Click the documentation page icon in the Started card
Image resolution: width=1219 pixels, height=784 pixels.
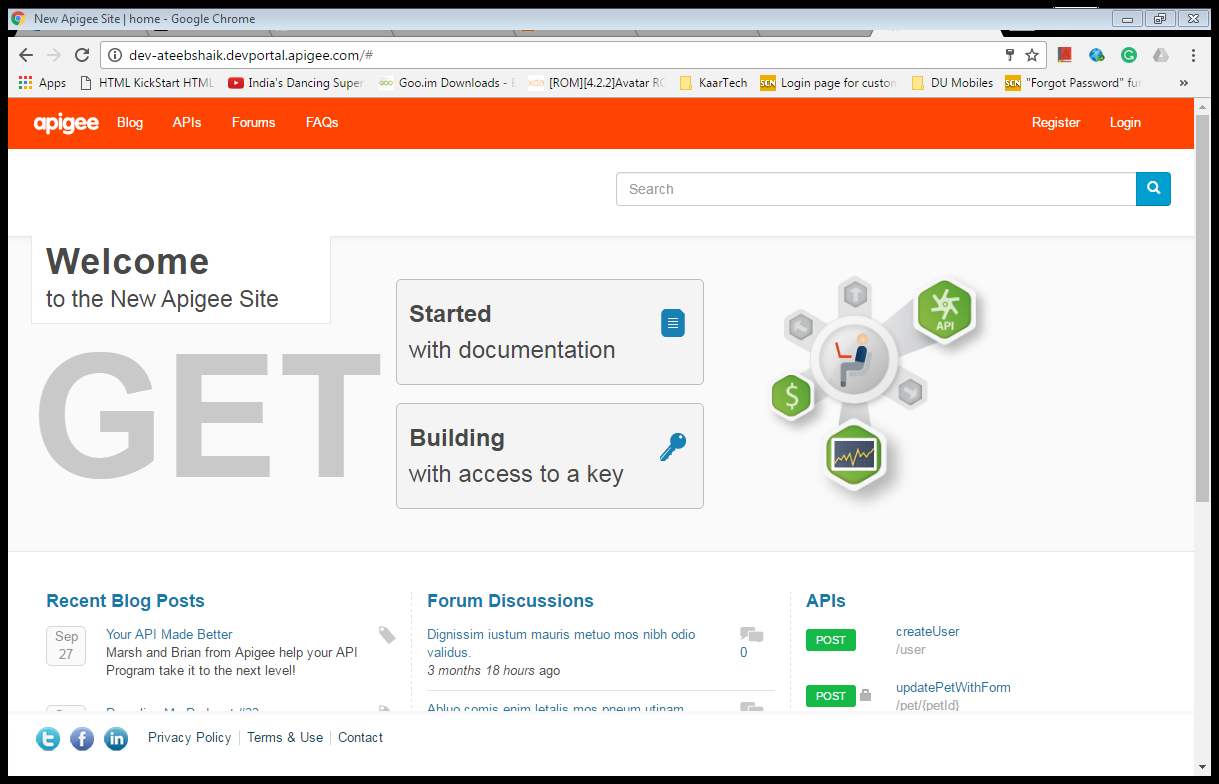673,323
